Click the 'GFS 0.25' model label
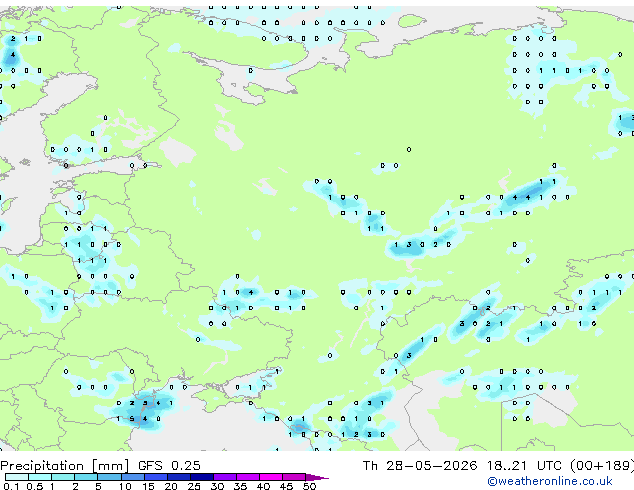This screenshot has width=634, height=490. (x=169, y=466)
